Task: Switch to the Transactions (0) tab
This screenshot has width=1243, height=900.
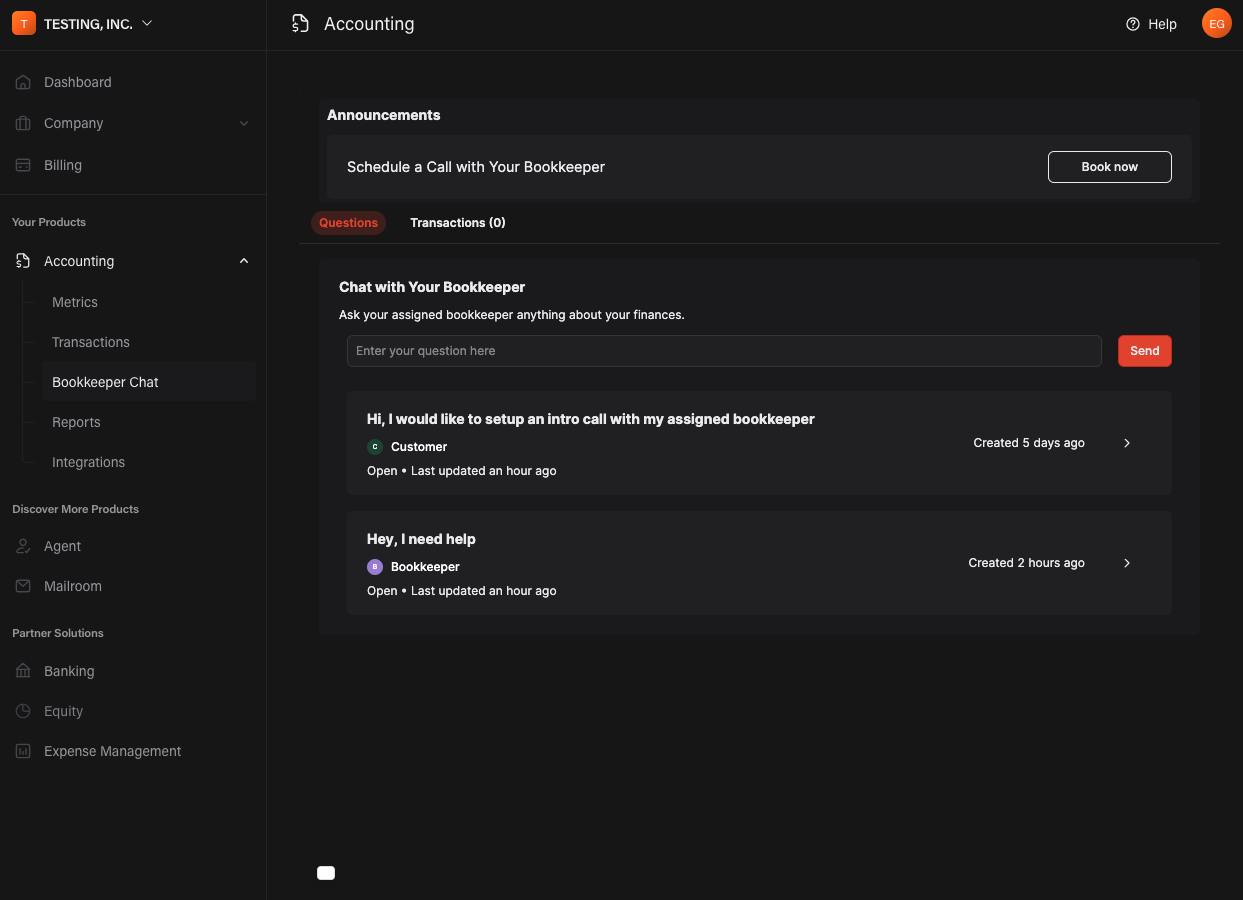Action: [457, 223]
